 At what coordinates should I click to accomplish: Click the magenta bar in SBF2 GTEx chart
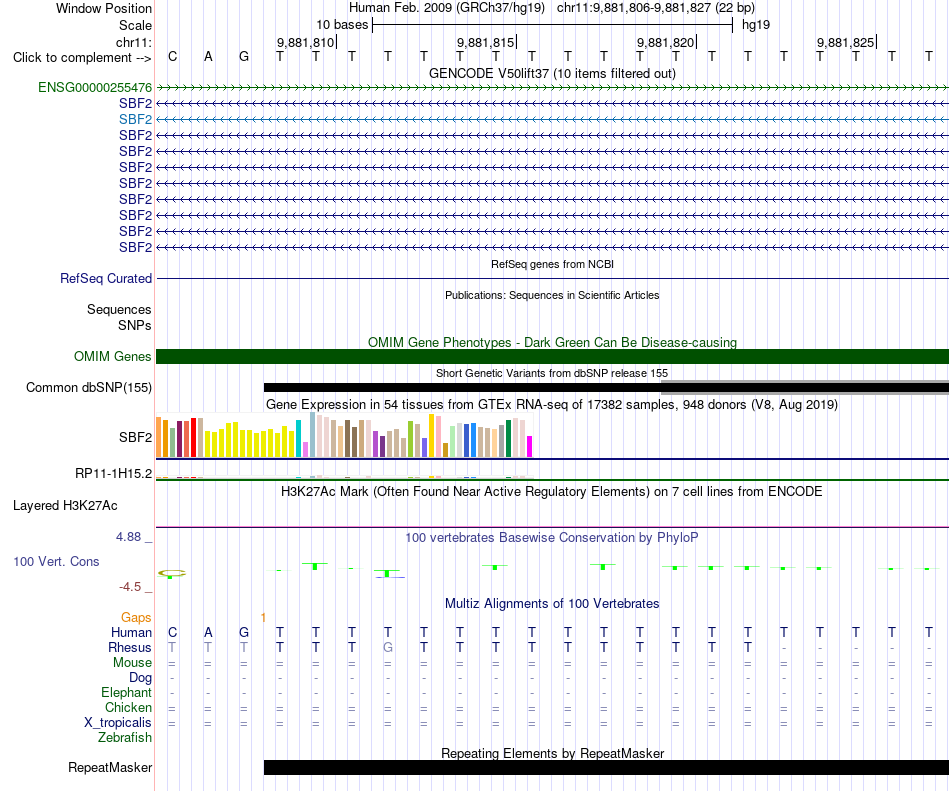pyautogui.click(x=530, y=446)
